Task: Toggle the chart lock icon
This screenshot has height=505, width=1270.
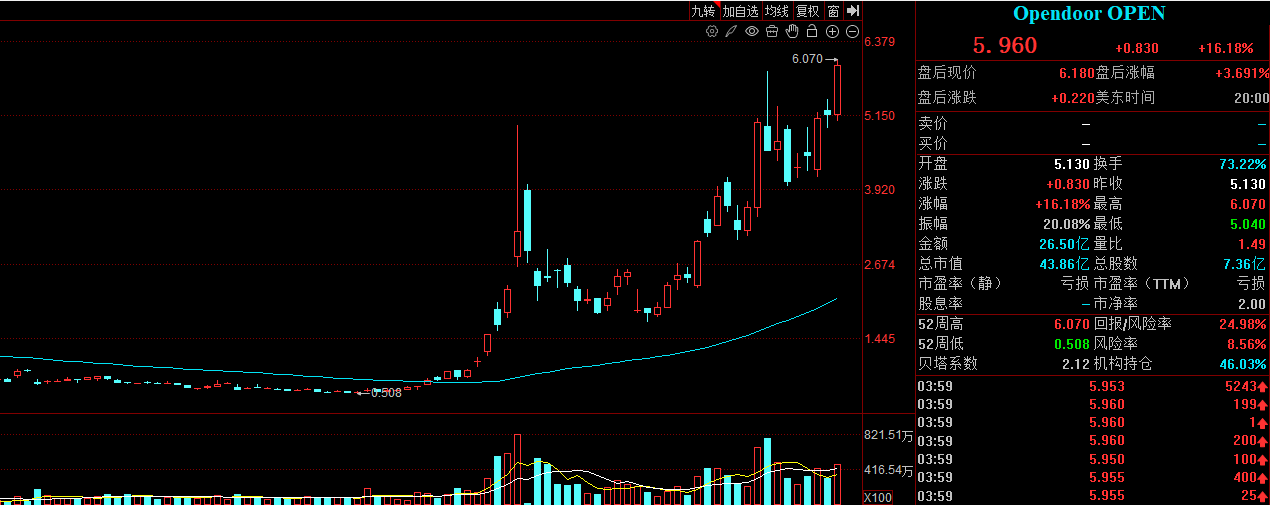Action: coord(812,32)
